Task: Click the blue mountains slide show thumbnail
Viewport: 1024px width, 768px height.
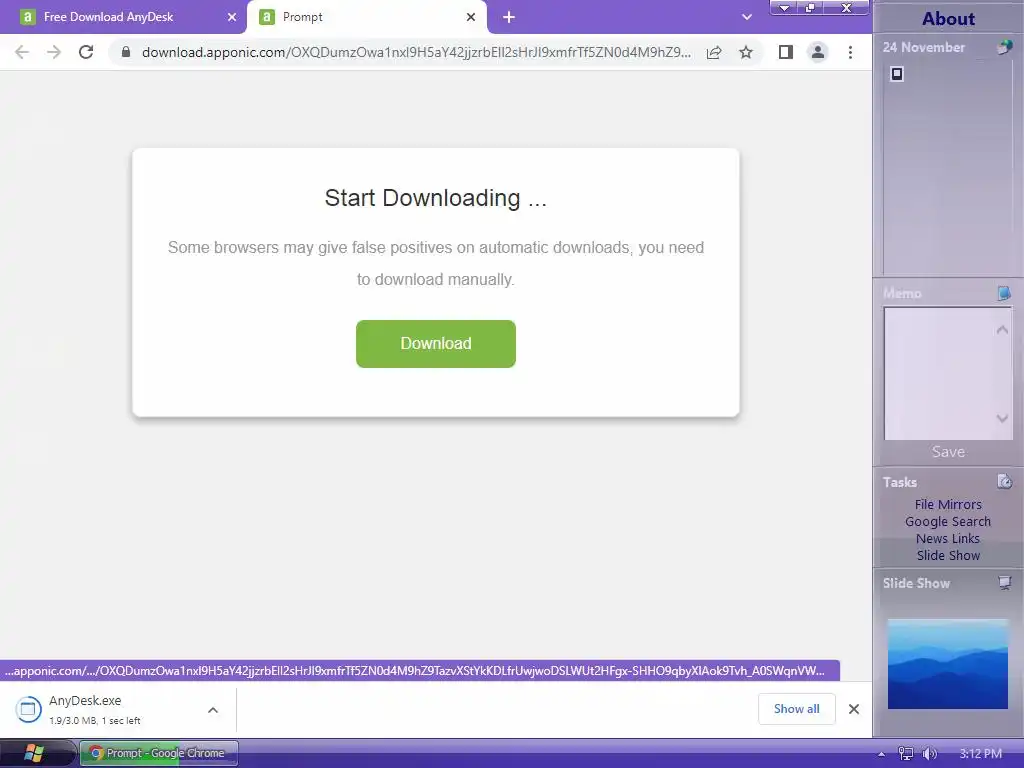Action: 948,664
